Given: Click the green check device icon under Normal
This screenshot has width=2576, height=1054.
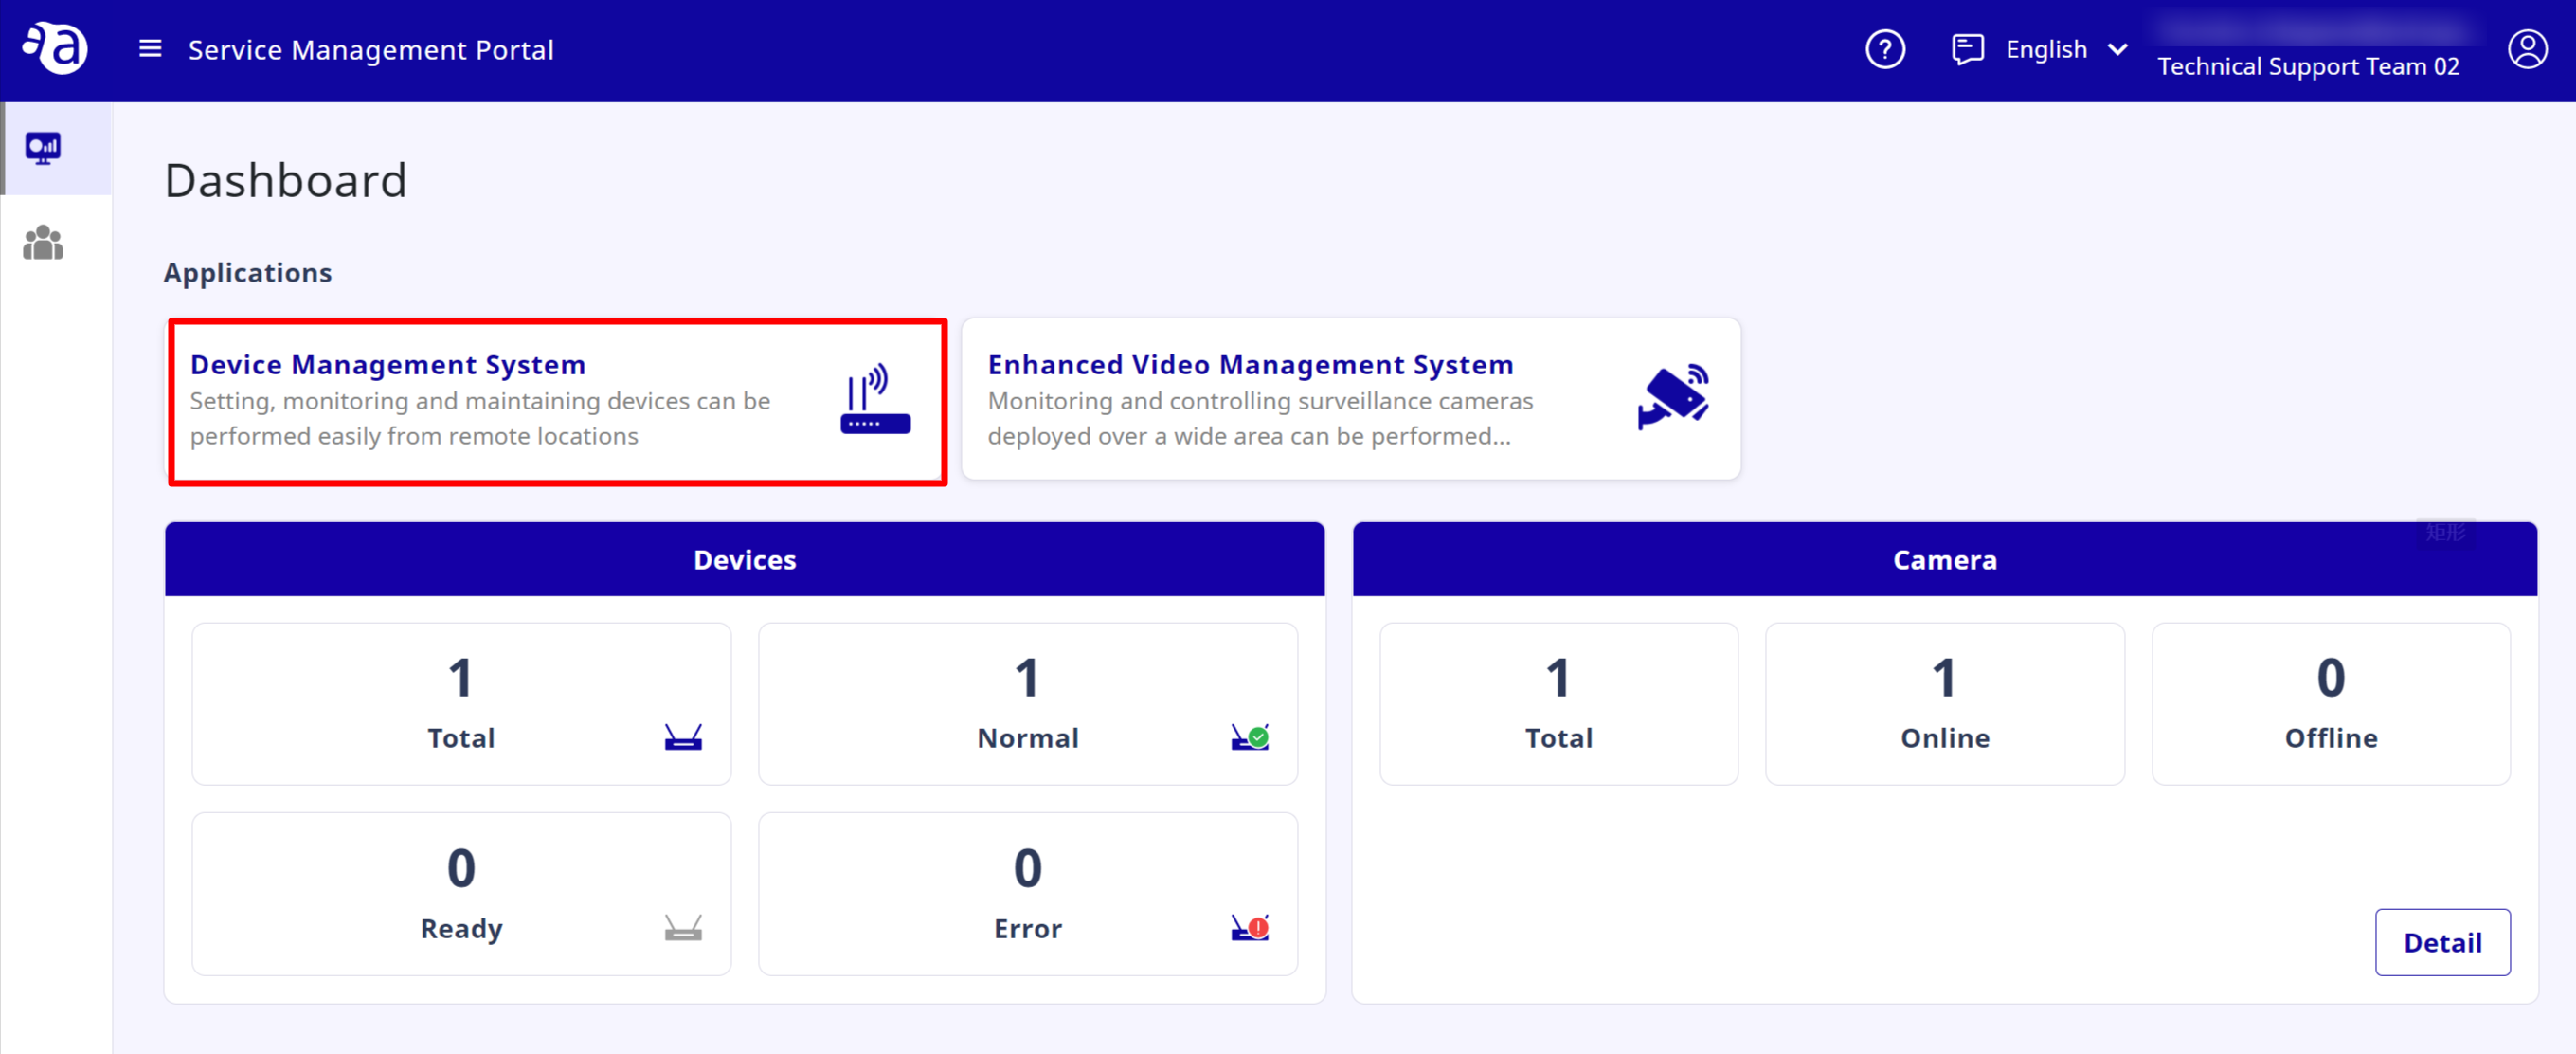Looking at the screenshot, I should 1248,739.
